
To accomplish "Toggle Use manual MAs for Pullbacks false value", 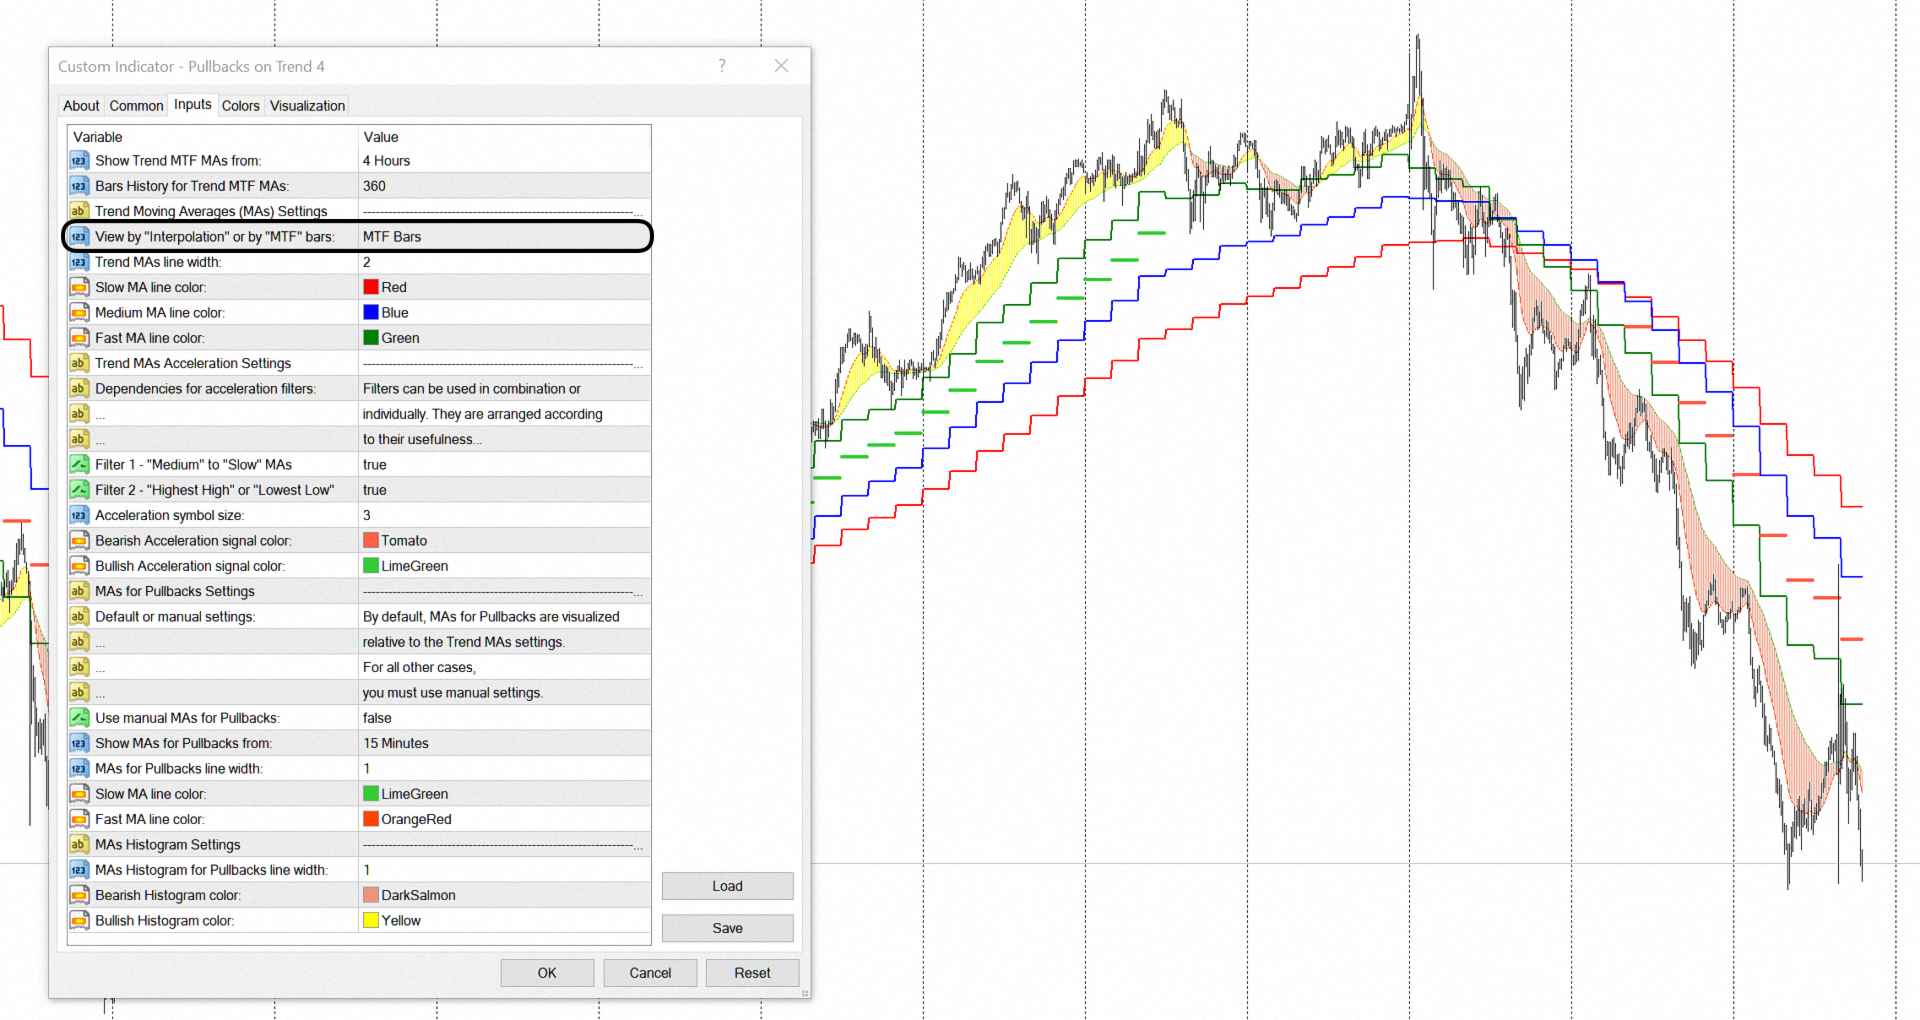I will coord(504,718).
